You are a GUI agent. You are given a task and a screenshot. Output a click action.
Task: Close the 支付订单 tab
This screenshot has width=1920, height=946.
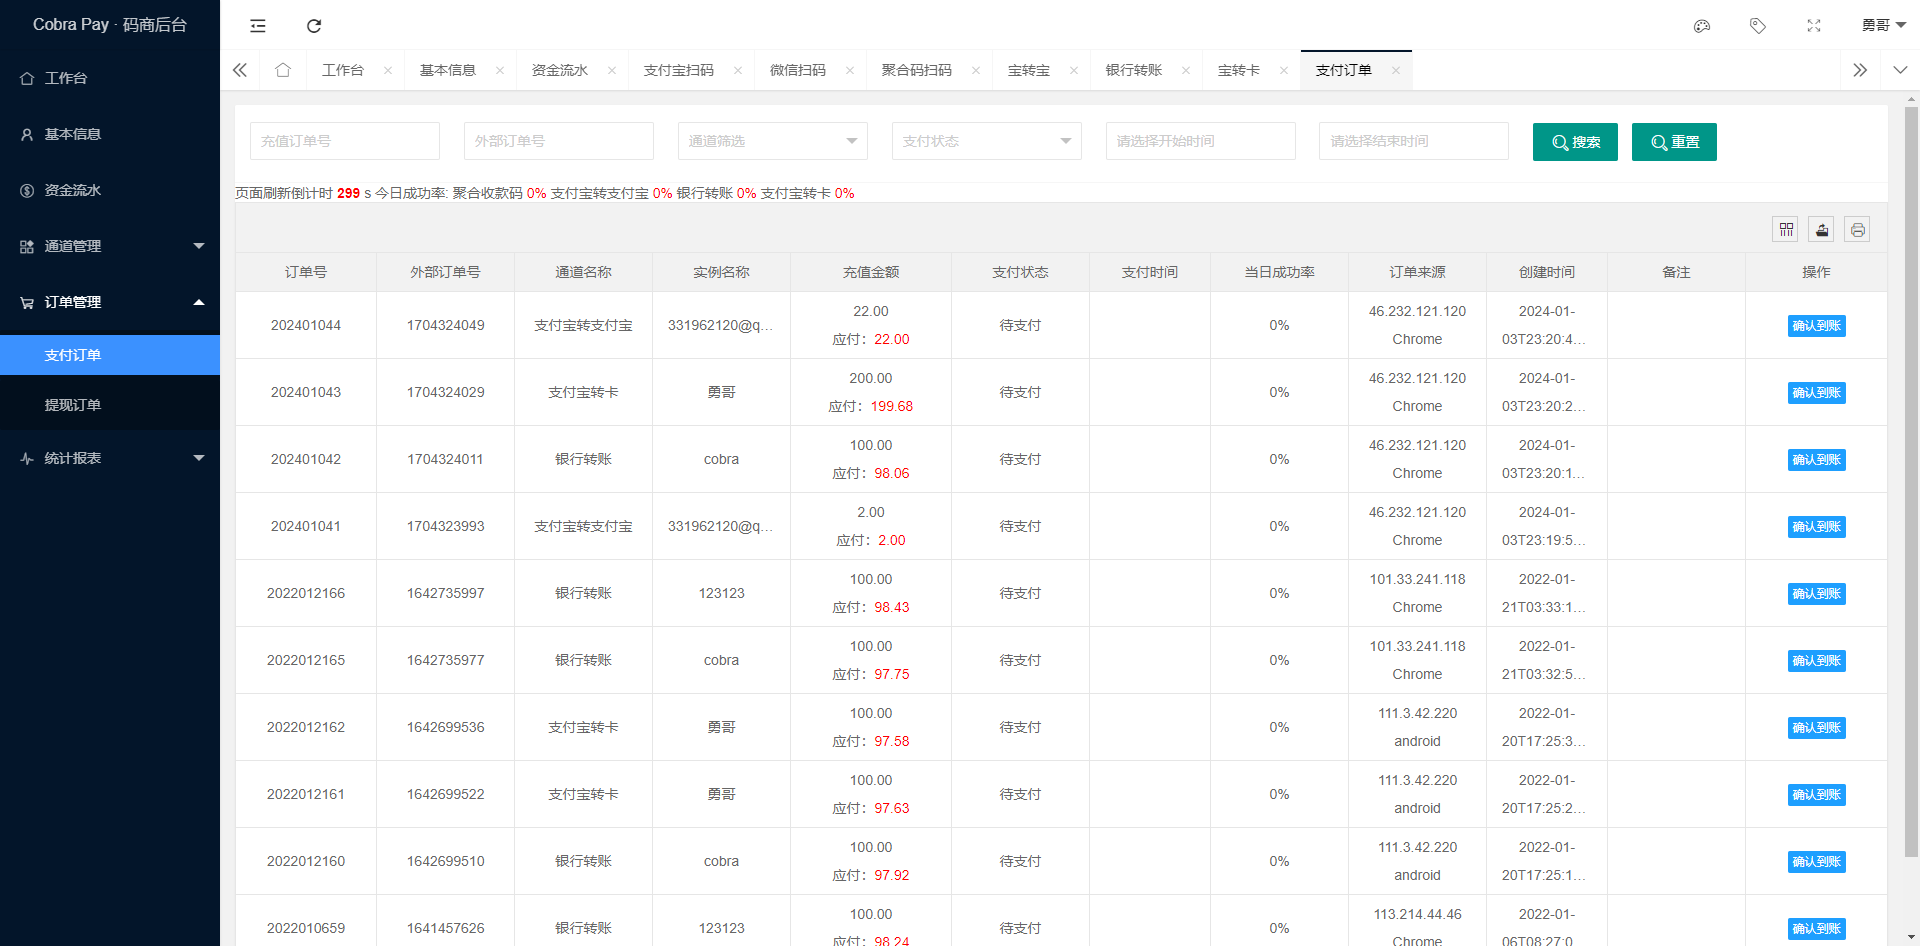[x=1396, y=70]
